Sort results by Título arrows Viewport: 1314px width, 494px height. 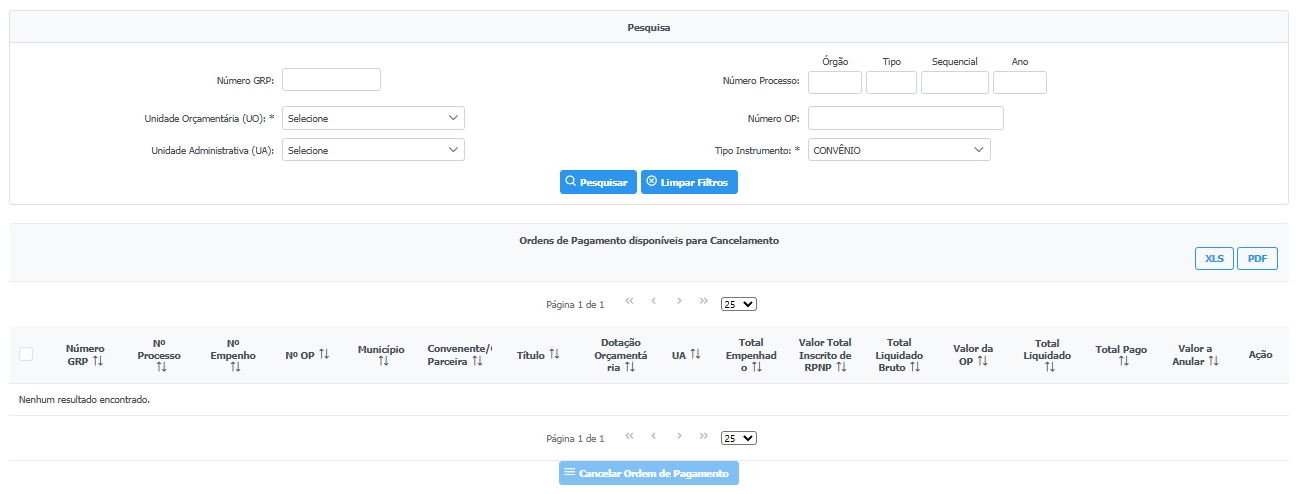(554, 355)
